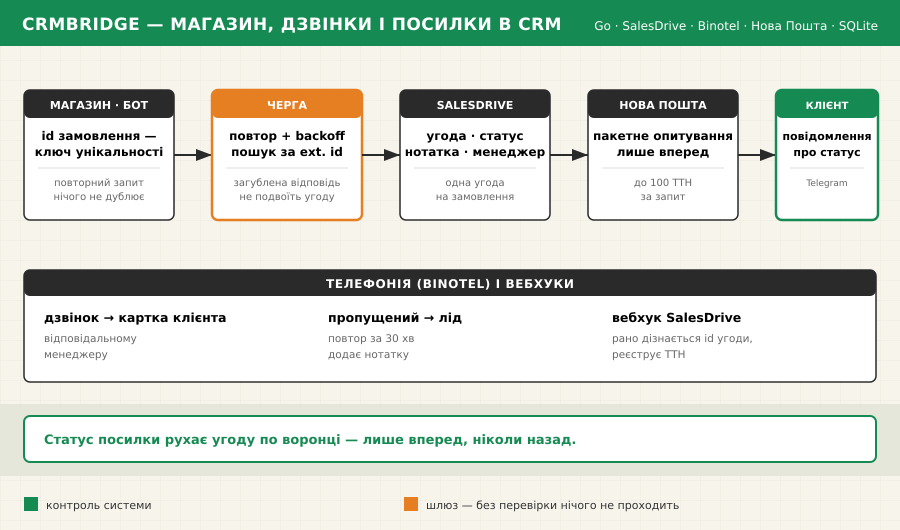Click the legend label 'шлюз — без перевірки нічого не проходить'
Viewport: 900px width, 530px height.
tap(552, 505)
